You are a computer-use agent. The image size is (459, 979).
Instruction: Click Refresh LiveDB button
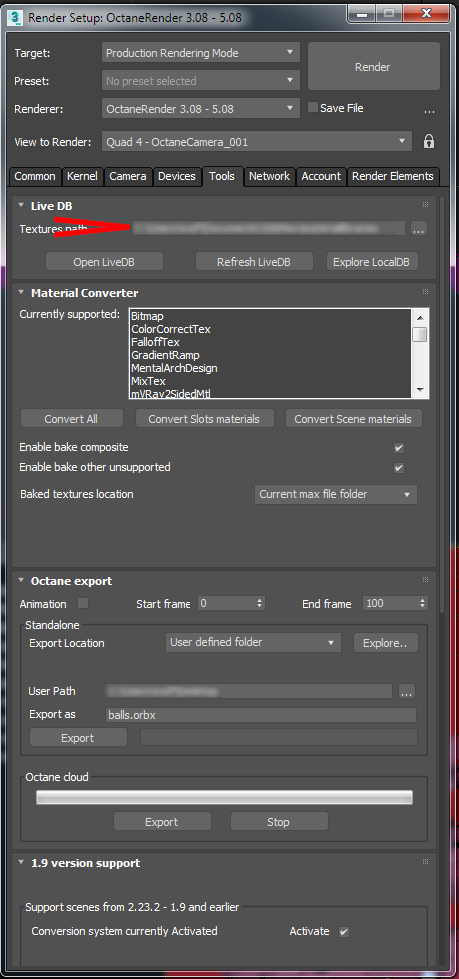pyautogui.click(x=254, y=262)
